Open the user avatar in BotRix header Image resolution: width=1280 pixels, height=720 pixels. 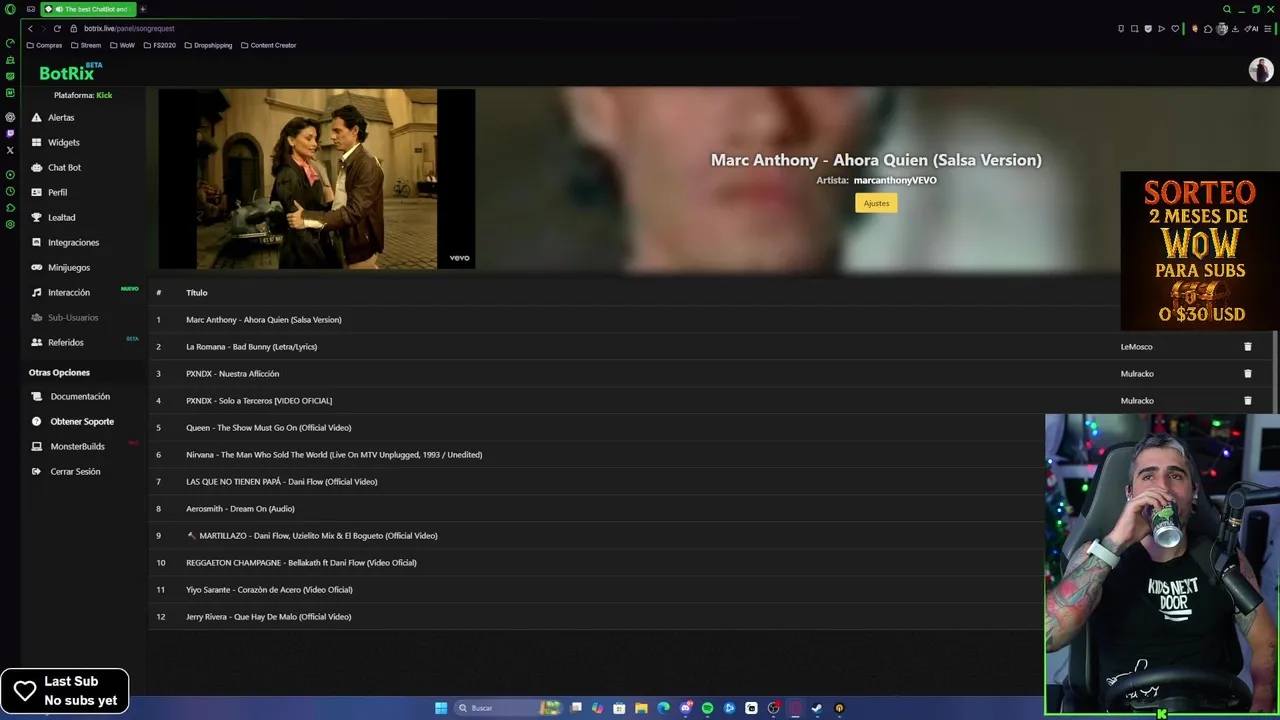pos(1260,70)
